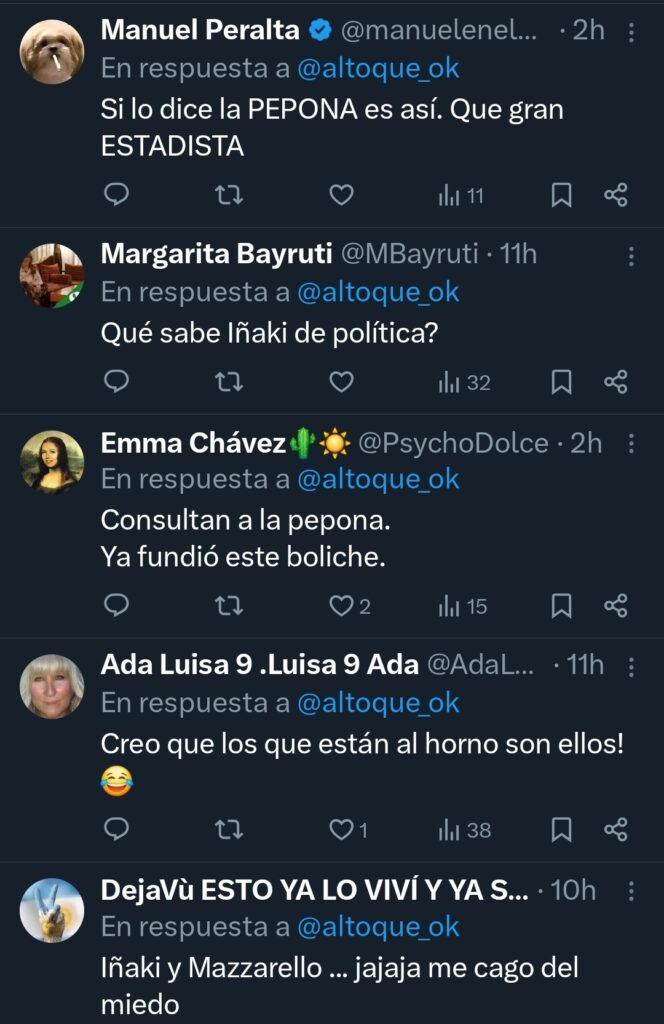
Task: Bookmark Ada Luisa's tweet
Action: click(x=562, y=829)
